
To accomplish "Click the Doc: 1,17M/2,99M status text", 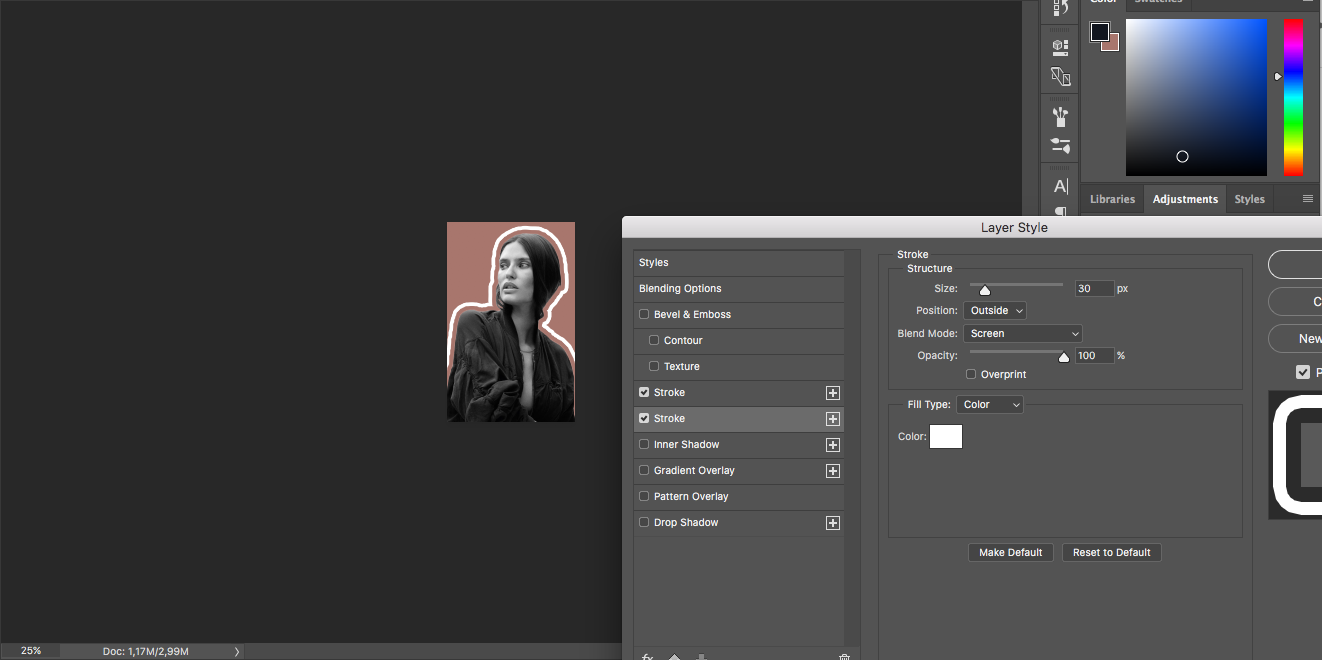I will (x=145, y=651).
